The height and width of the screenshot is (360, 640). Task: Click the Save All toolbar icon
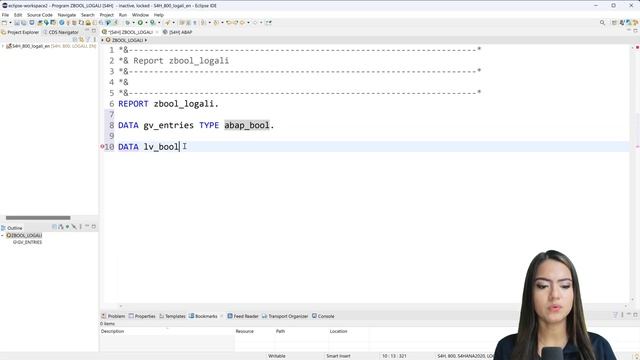24,23
